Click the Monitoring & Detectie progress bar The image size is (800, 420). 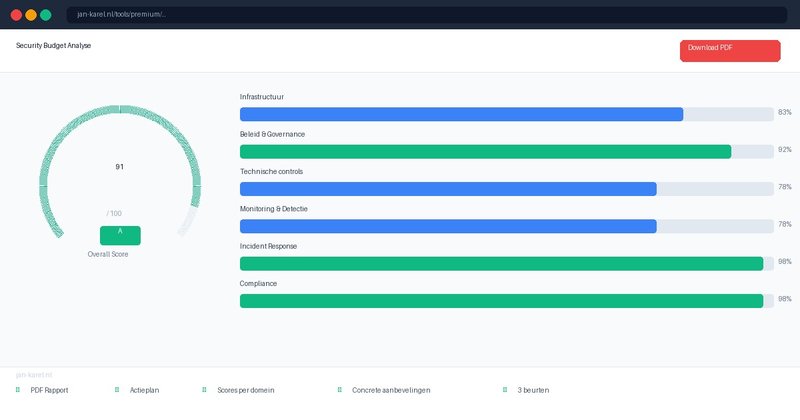click(x=506, y=226)
